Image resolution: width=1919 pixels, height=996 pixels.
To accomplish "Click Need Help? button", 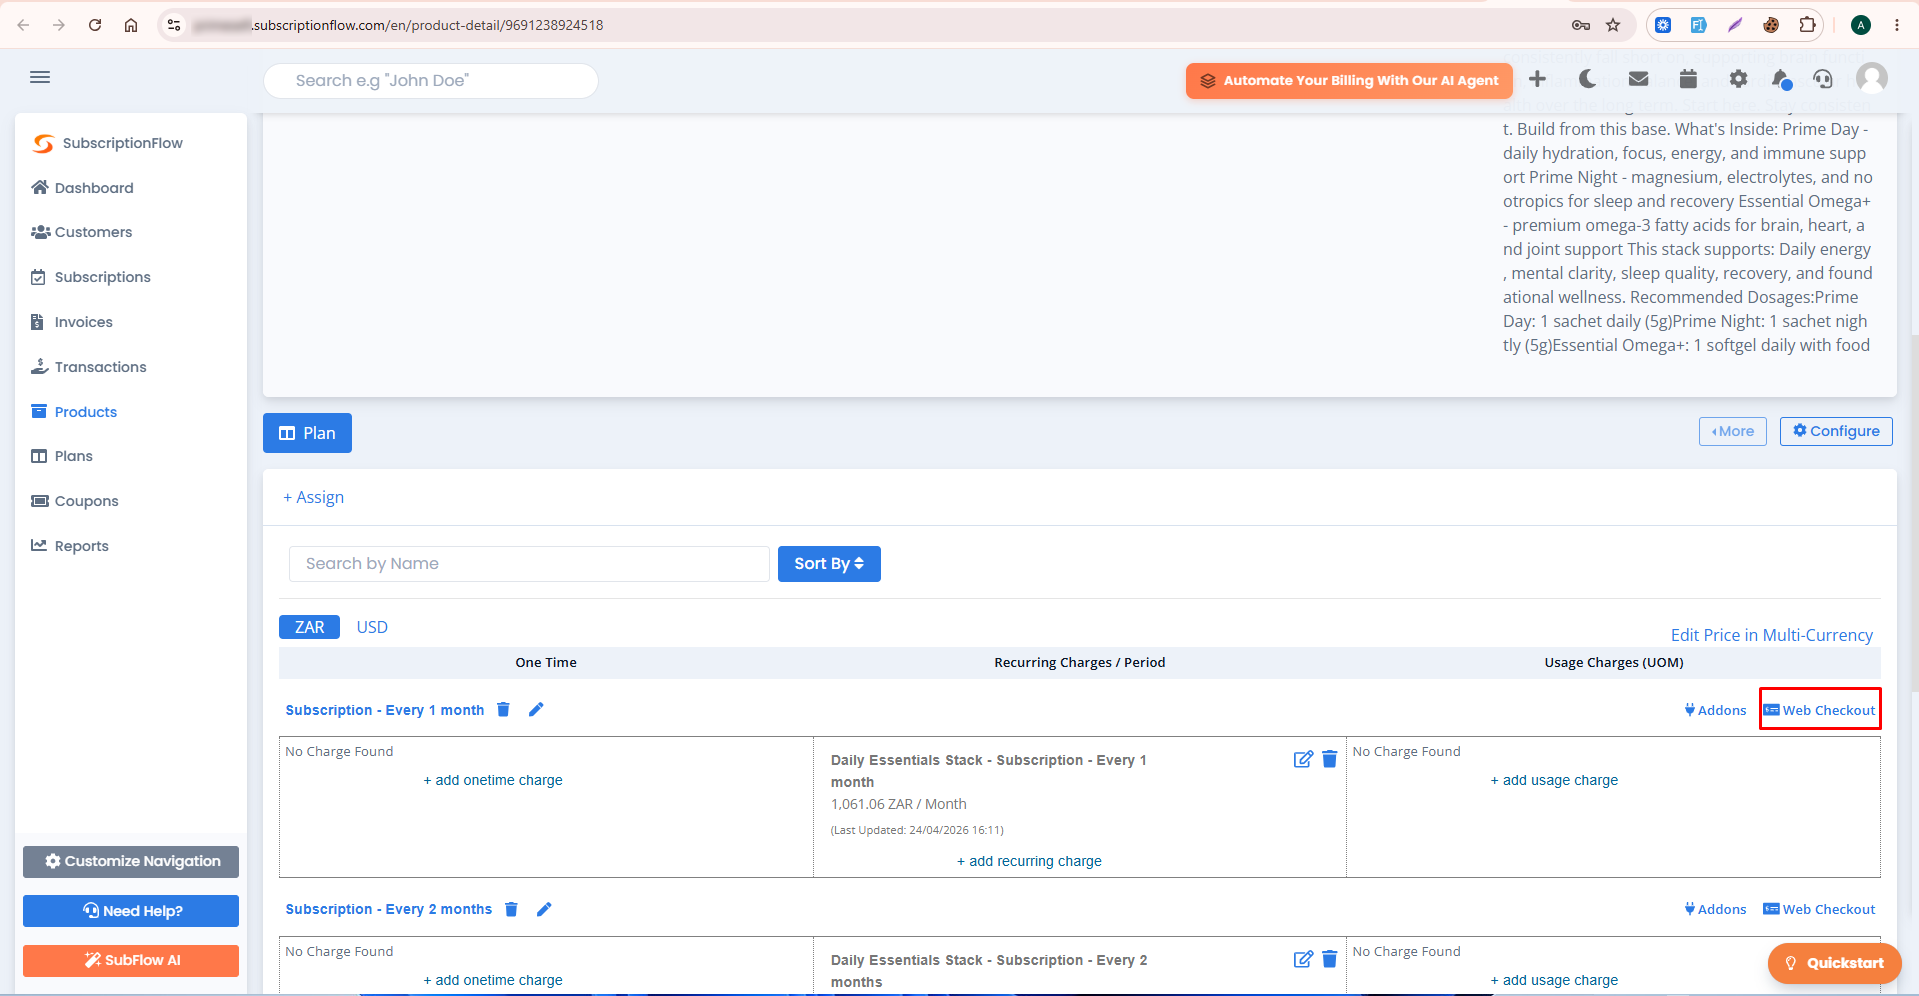I will pyautogui.click(x=131, y=911).
